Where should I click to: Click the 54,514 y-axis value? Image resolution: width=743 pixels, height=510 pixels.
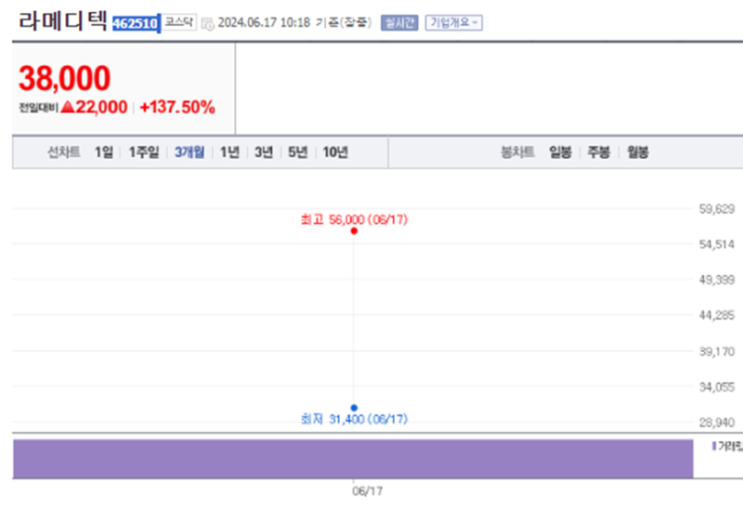pos(716,245)
